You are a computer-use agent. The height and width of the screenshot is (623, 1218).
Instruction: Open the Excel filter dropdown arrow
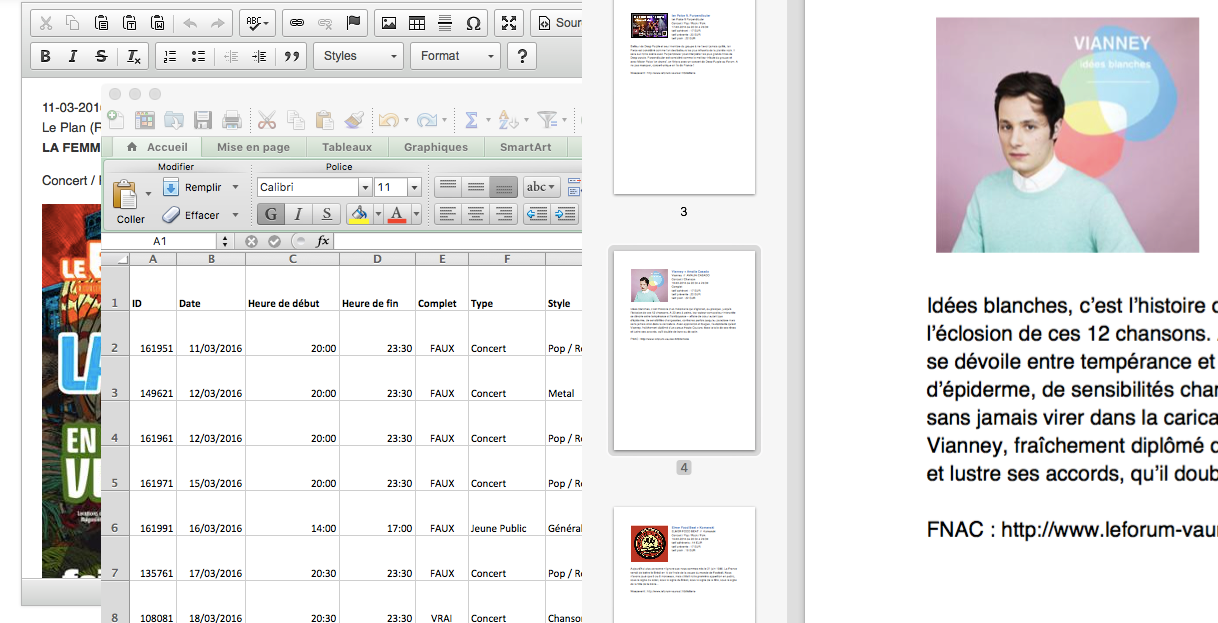(563, 120)
